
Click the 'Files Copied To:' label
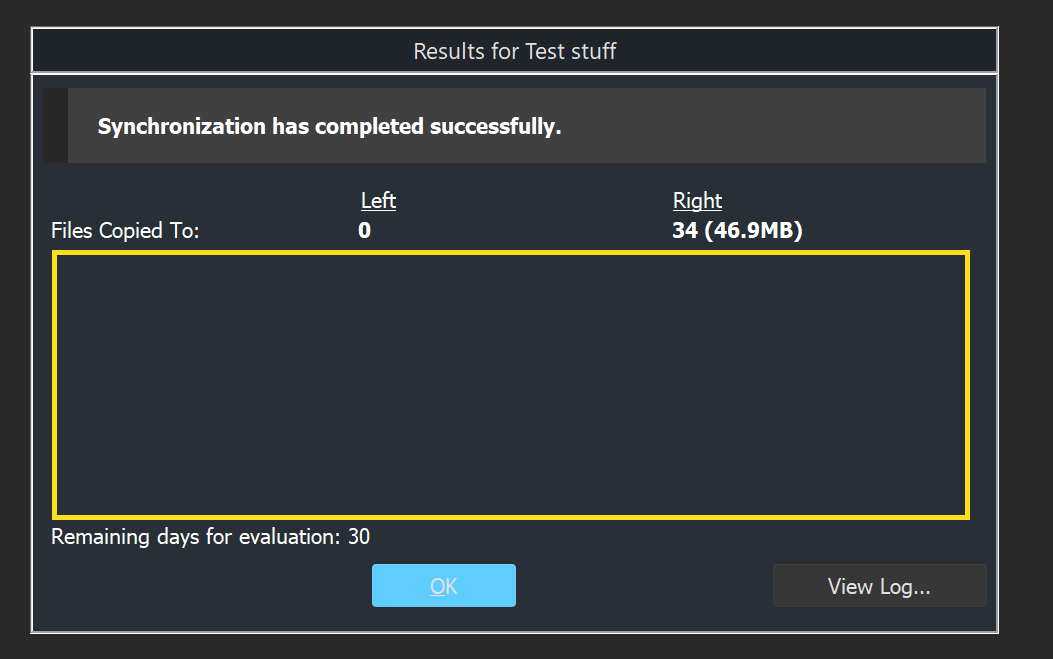click(126, 232)
